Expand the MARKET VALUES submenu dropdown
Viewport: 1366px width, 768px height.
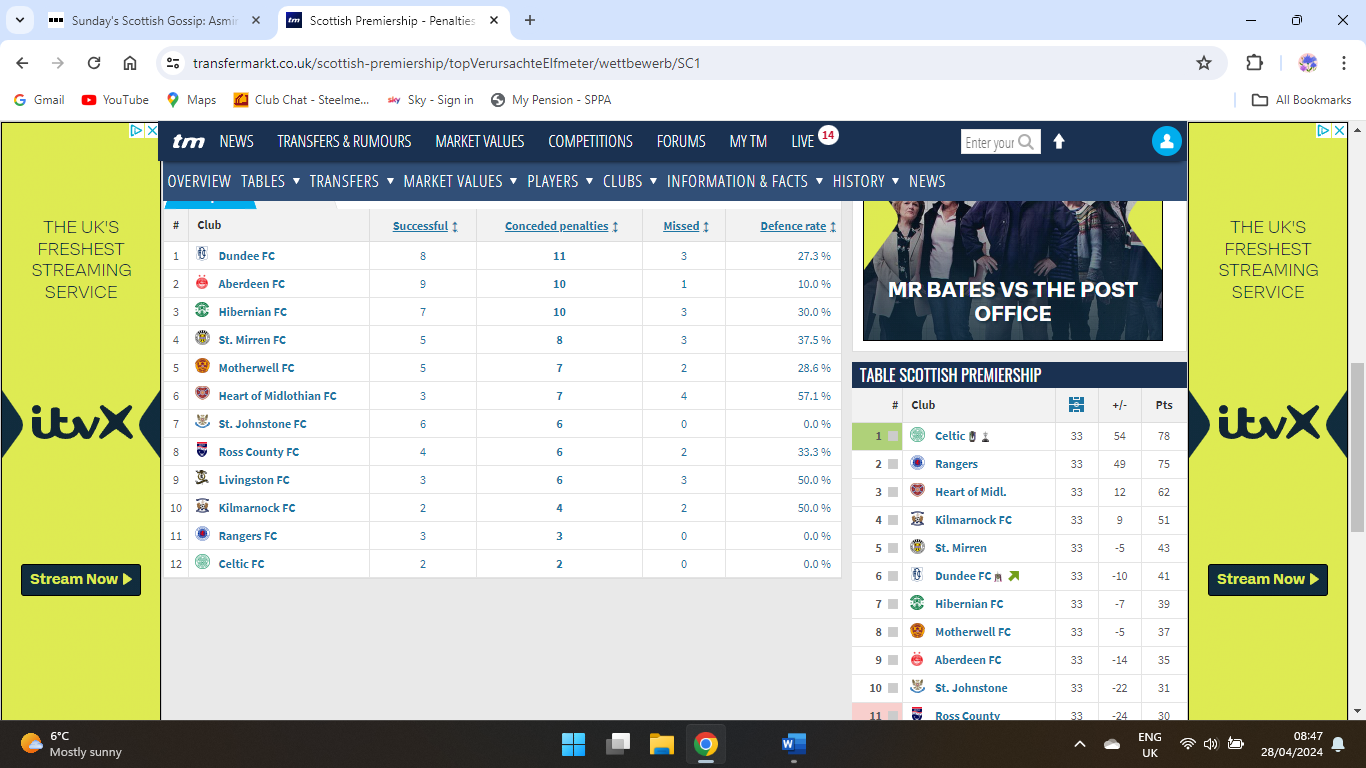tap(460, 181)
